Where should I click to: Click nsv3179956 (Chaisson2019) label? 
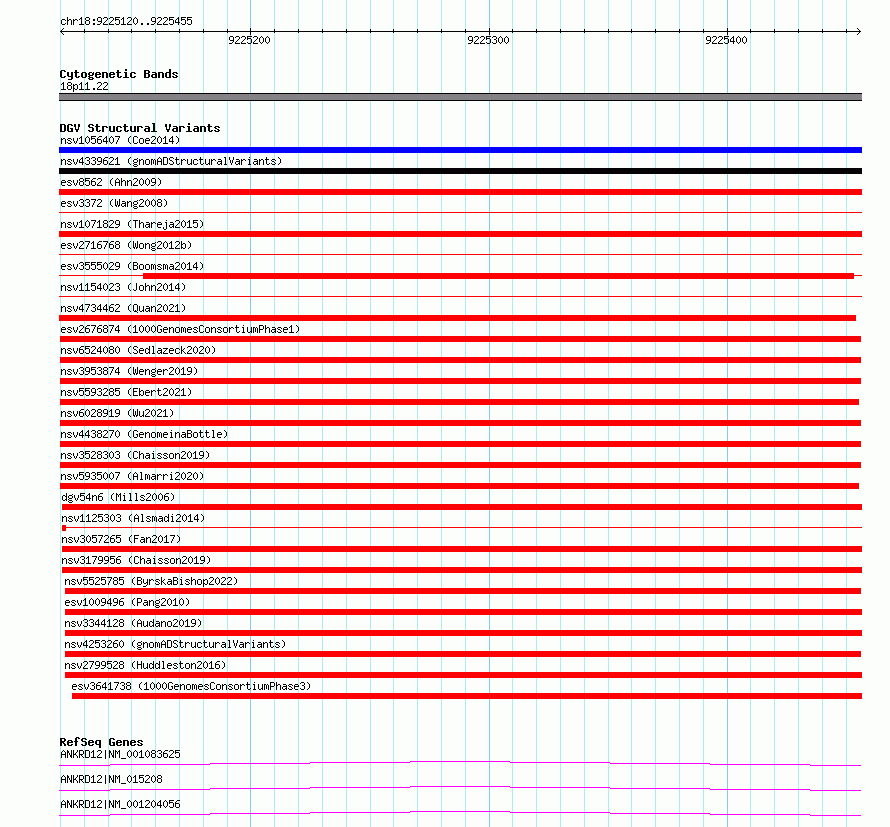(136, 560)
